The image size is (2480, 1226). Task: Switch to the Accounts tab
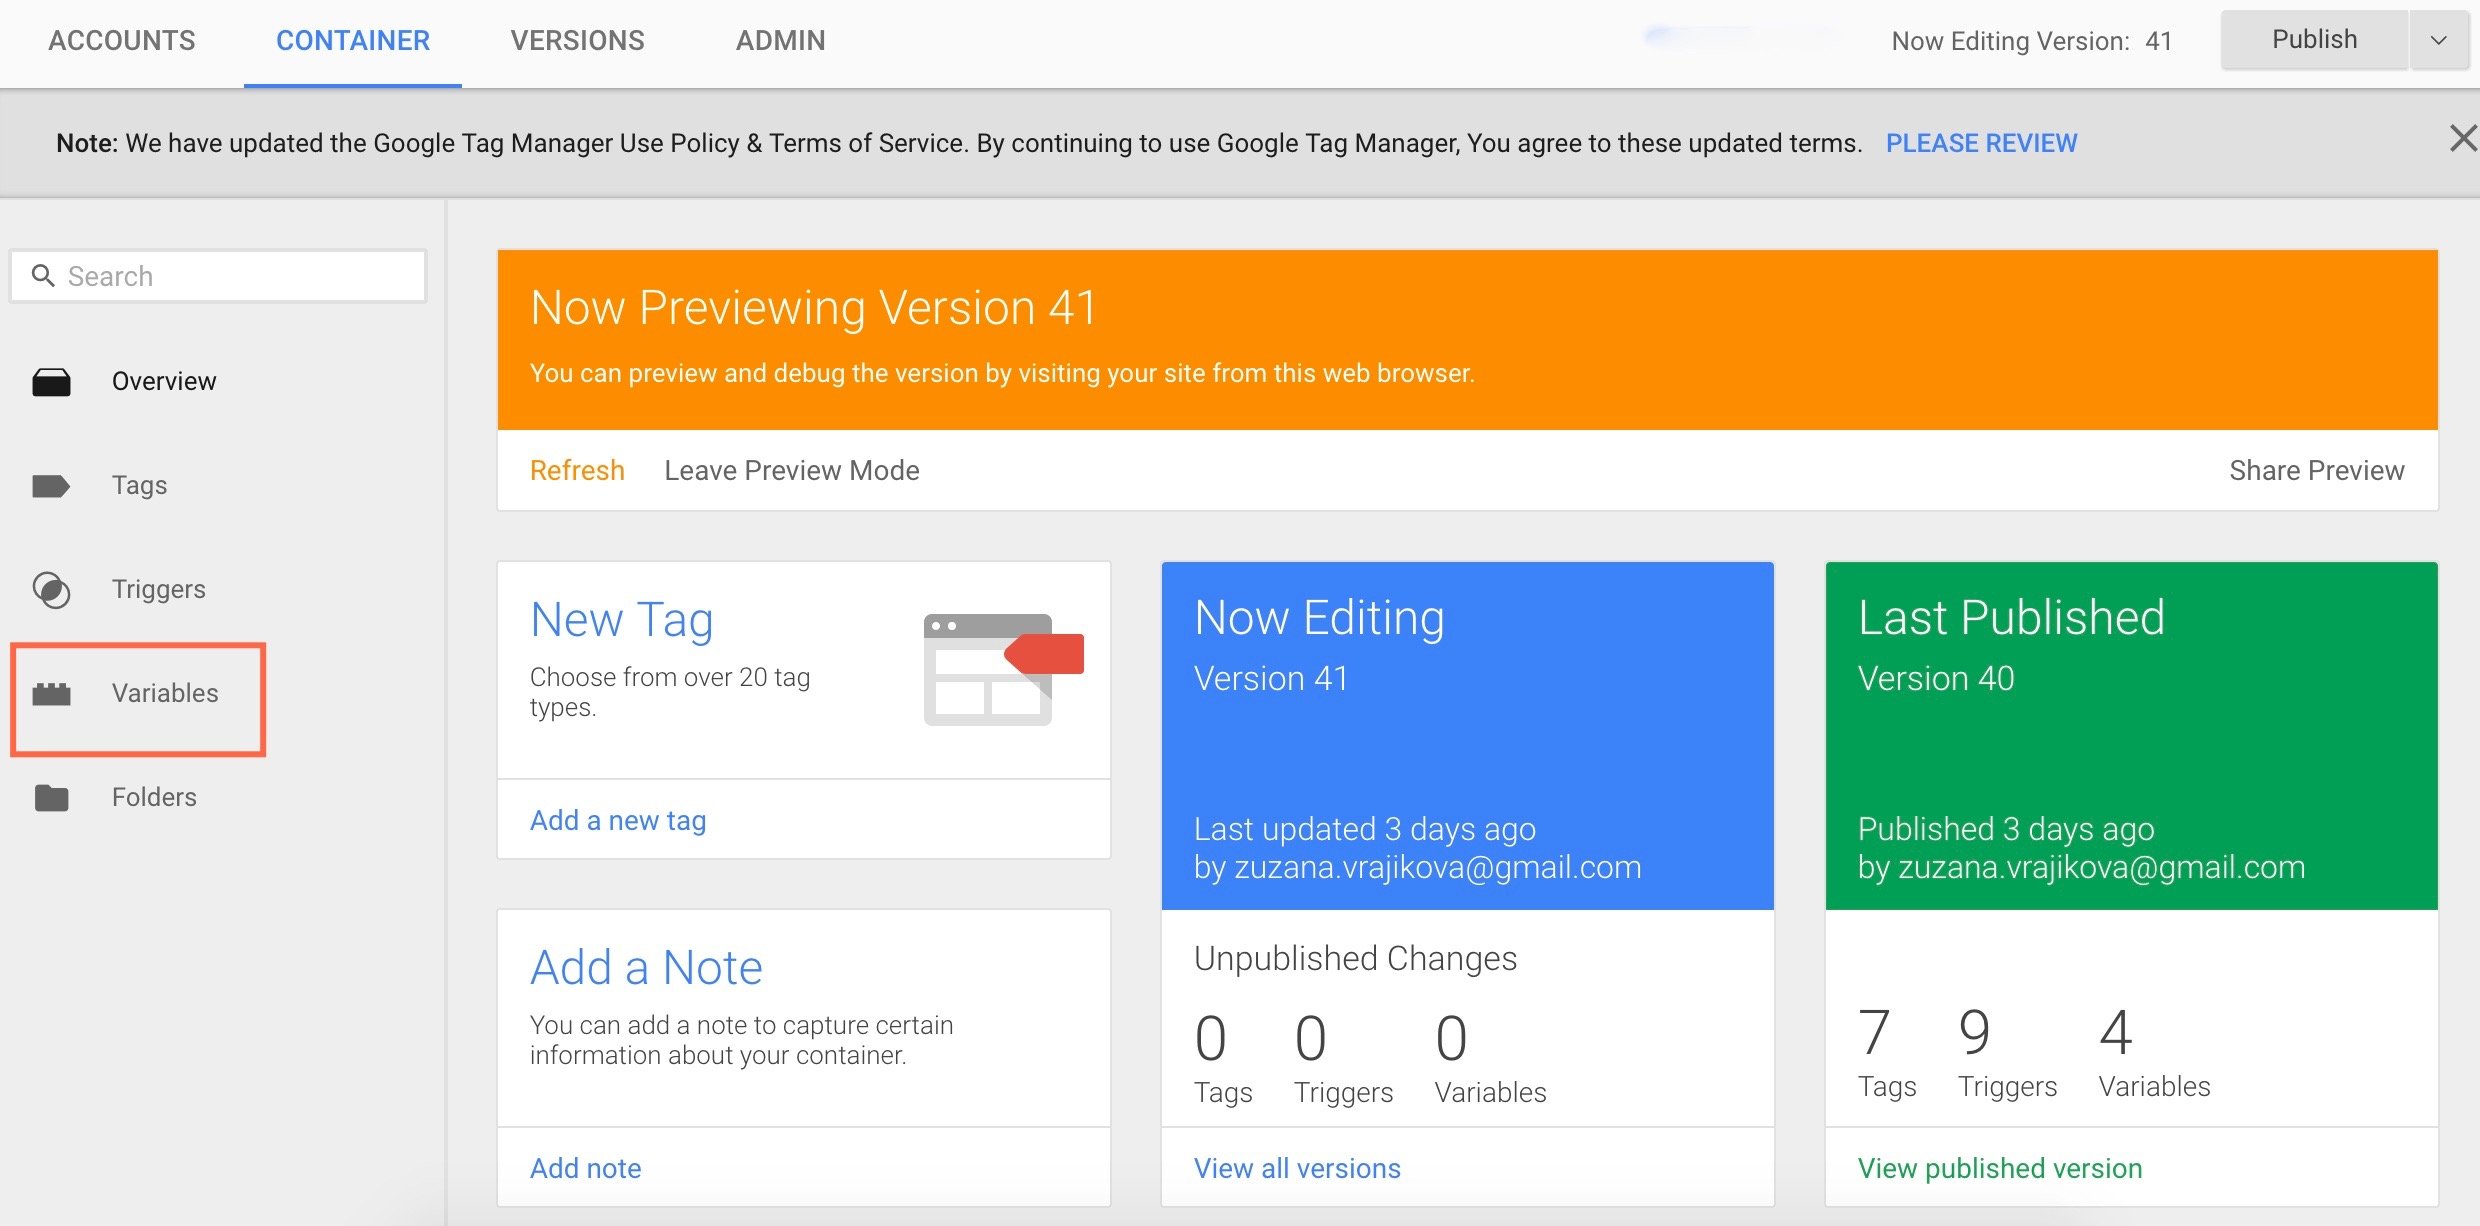pyautogui.click(x=122, y=41)
